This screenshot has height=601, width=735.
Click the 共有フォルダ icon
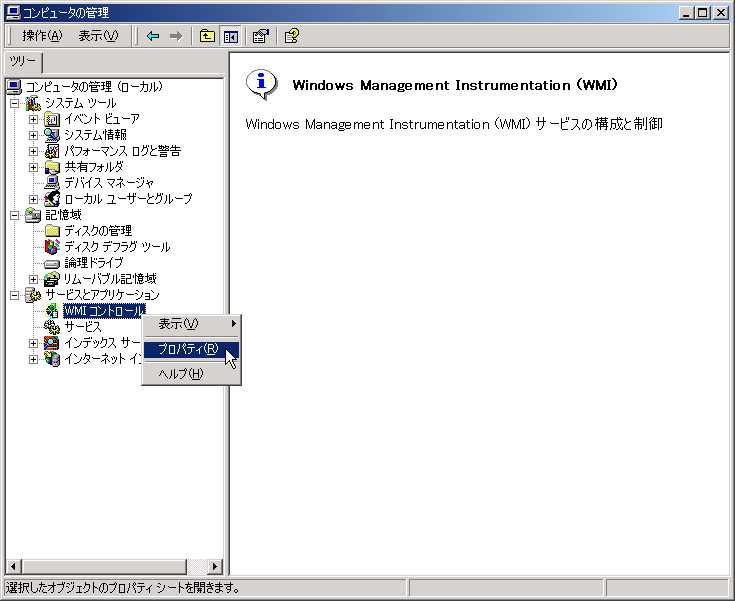tap(52, 167)
